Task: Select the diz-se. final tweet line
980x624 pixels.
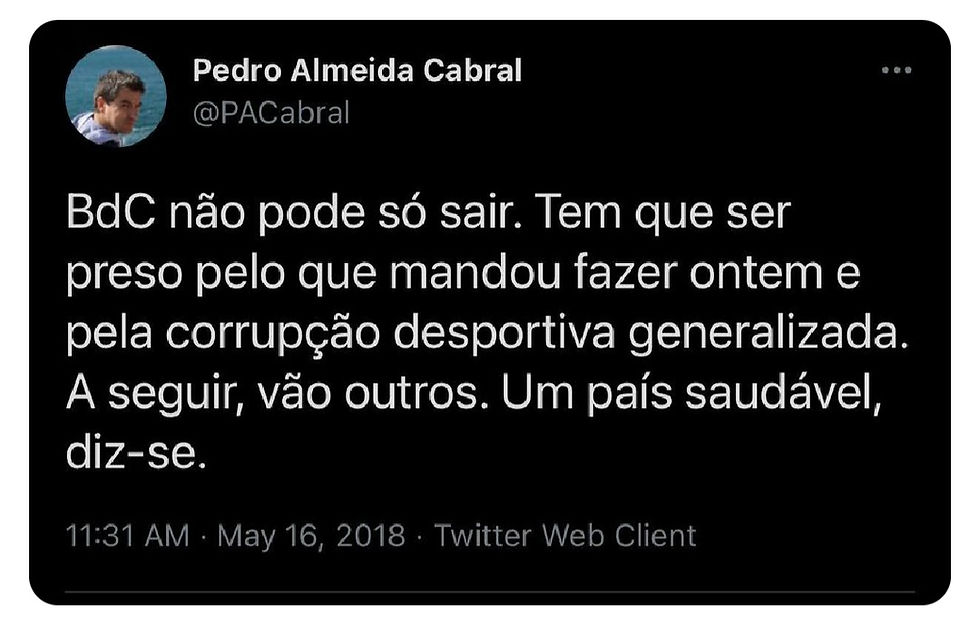Action: click(136, 453)
